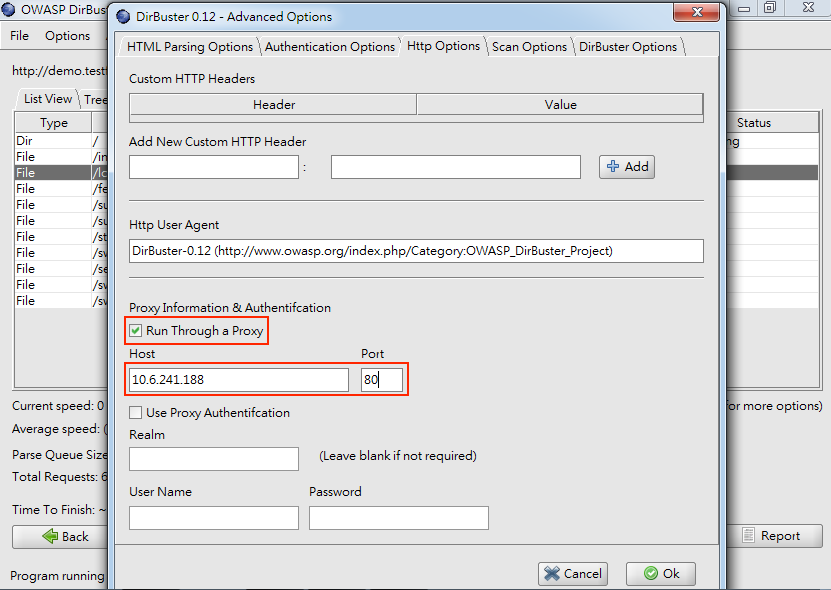This screenshot has height=590, width=831.
Task: Click the Status column header in results
Action: point(771,123)
